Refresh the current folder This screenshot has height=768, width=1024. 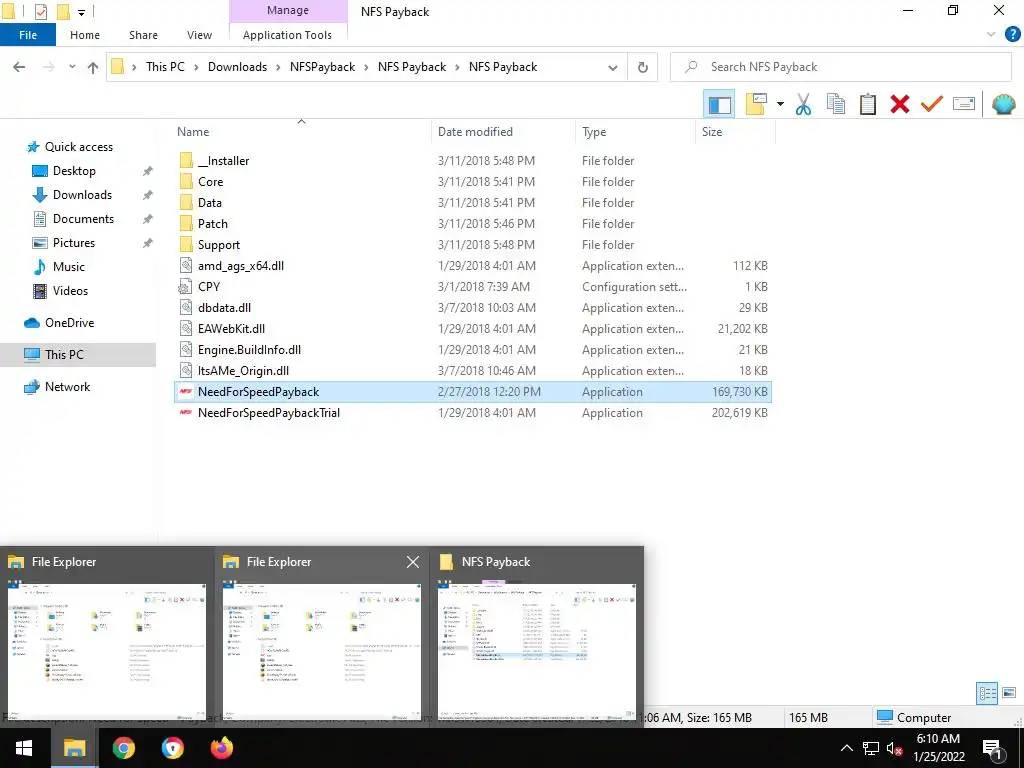[x=643, y=67]
